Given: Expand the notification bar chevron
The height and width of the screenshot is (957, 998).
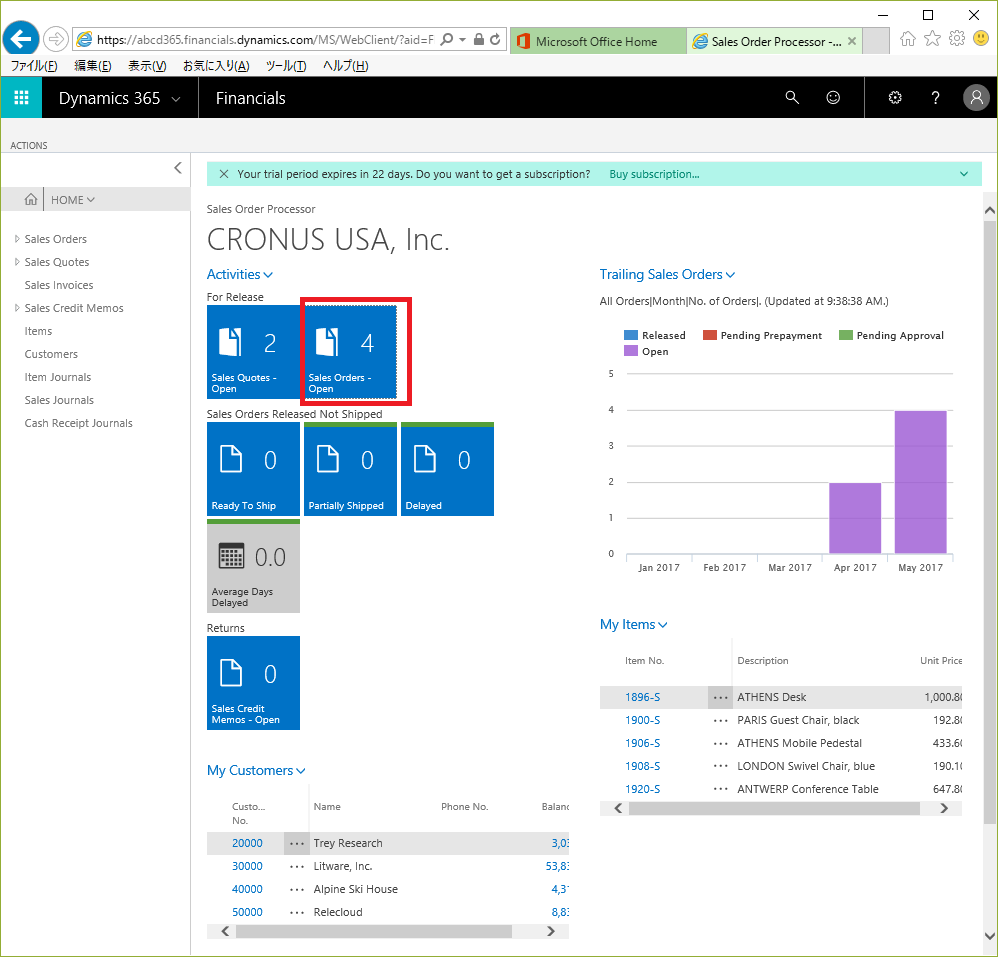Looking at the screenshot, I should click(x=964, y=174).
